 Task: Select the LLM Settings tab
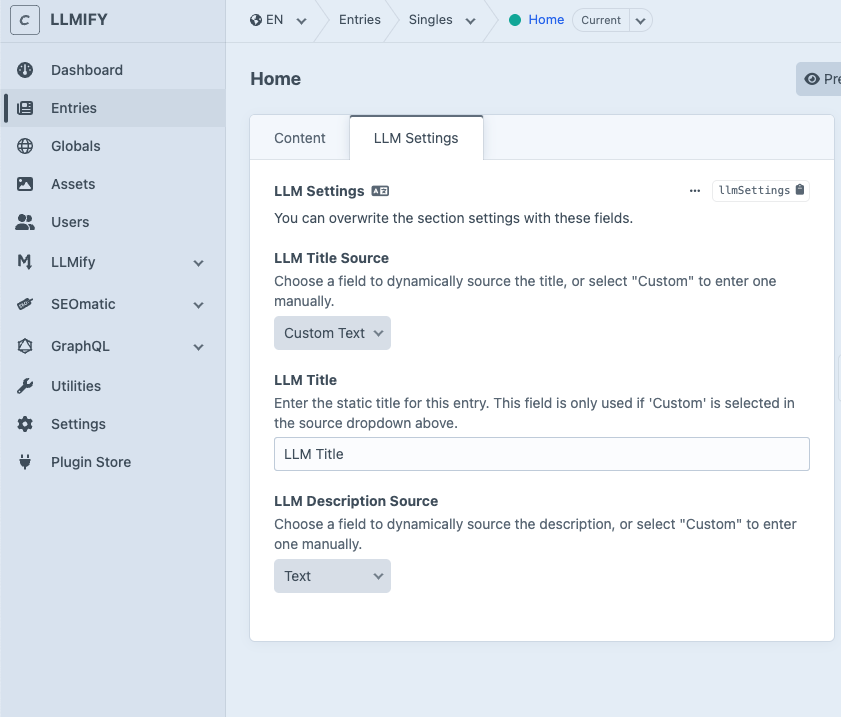pyautogui.click(x=416, y=138)
